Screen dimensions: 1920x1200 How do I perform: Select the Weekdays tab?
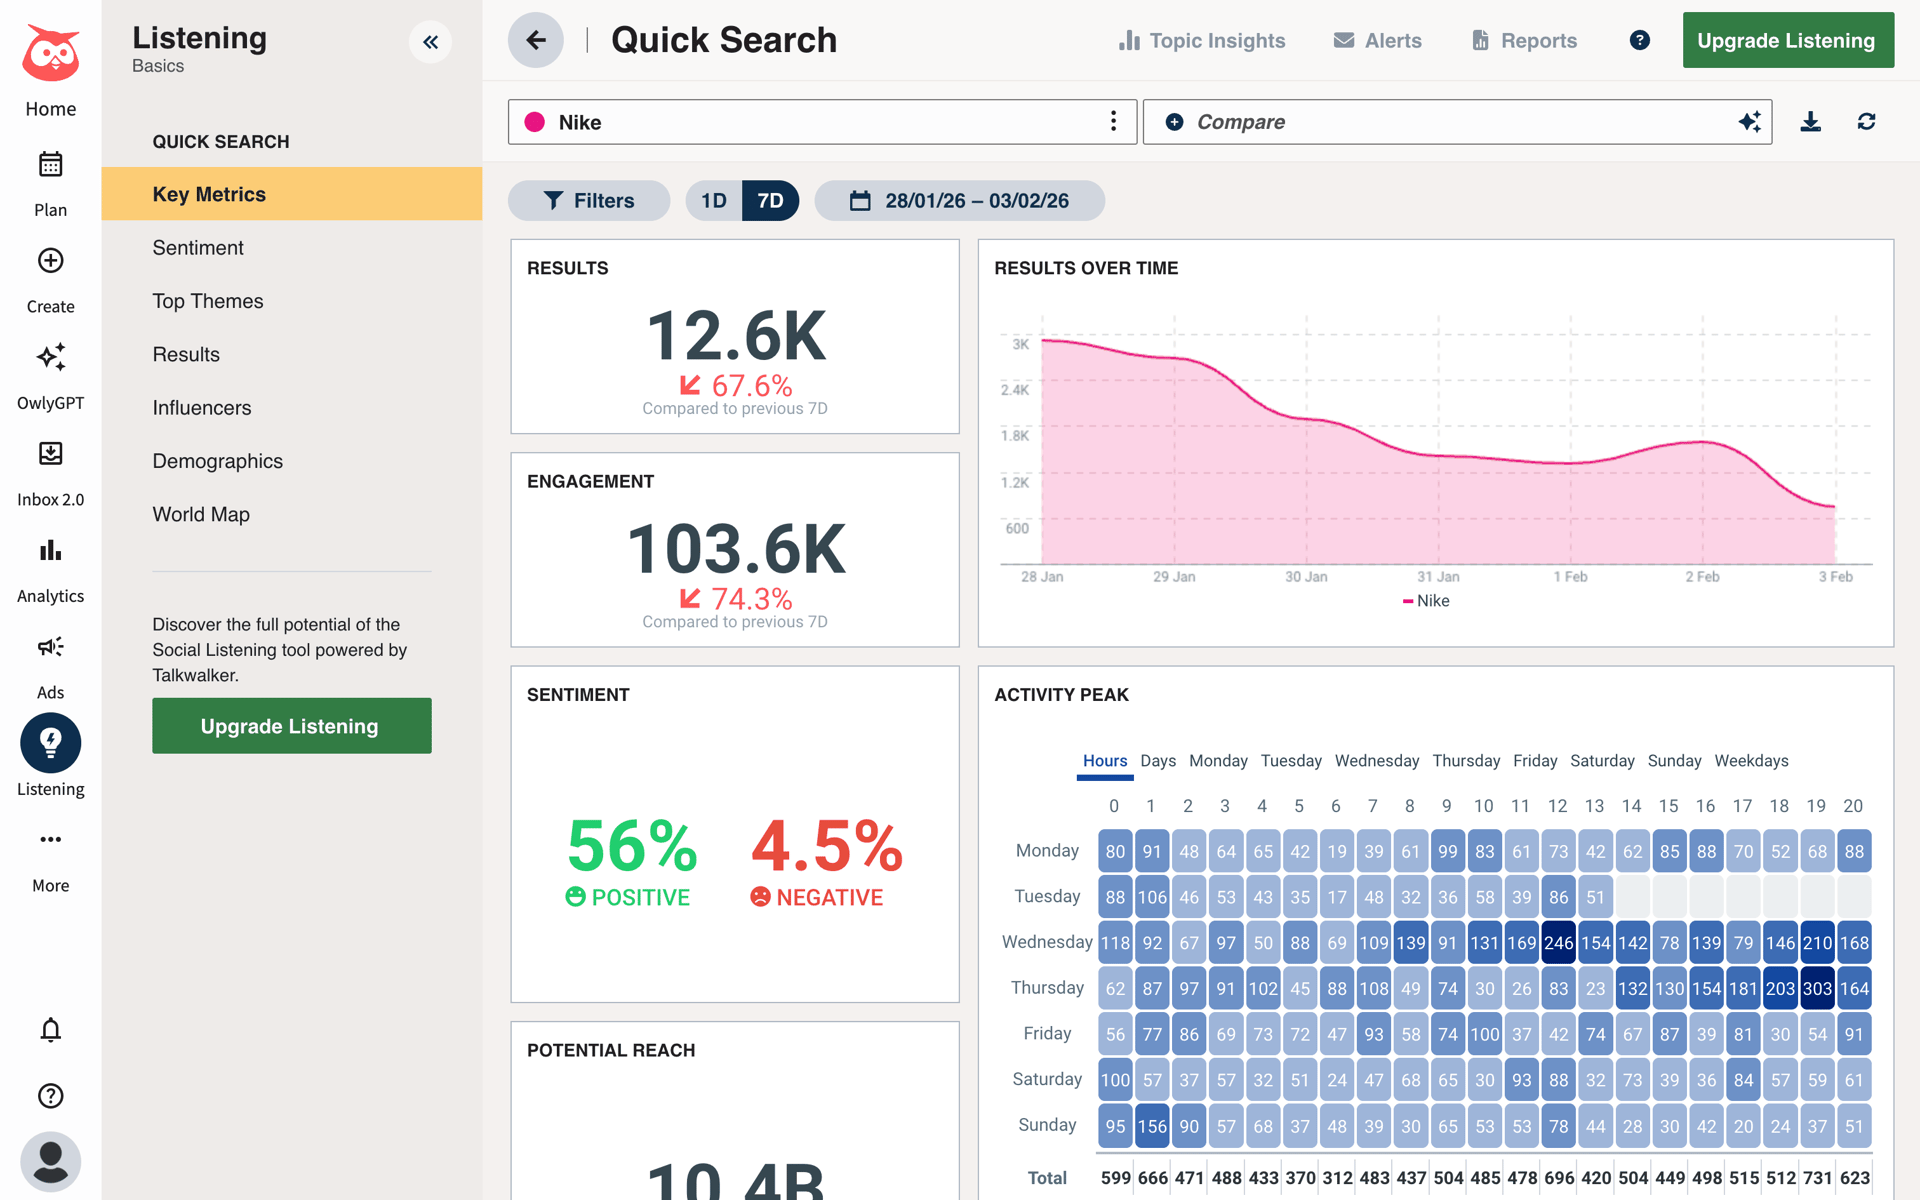click(x=1751, y=761)
